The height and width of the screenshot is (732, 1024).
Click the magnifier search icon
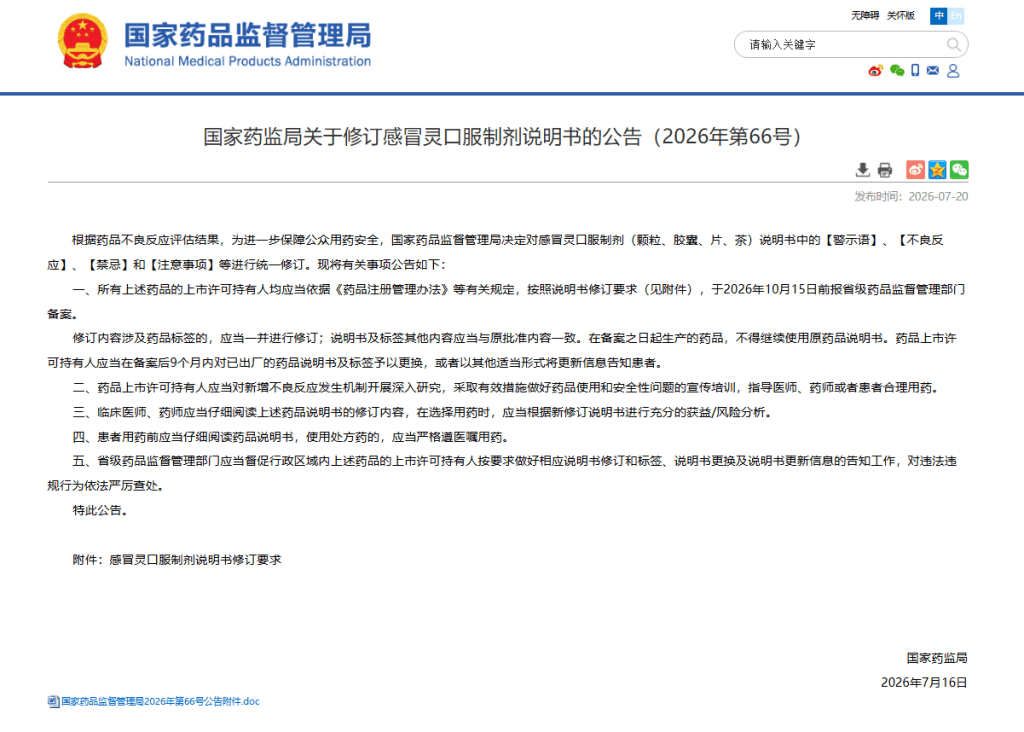(953, 44)
